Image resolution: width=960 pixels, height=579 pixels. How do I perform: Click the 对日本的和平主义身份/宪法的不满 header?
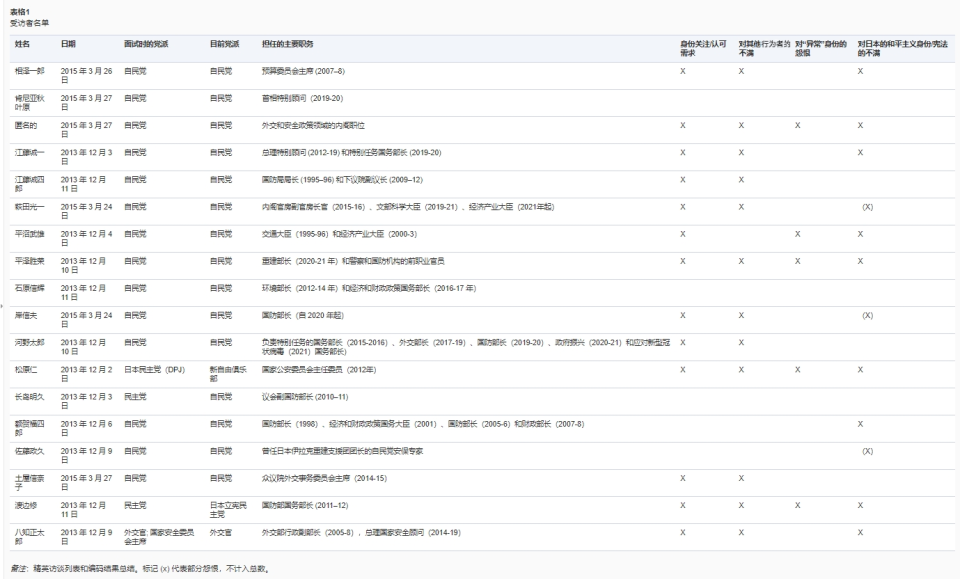pyautogui.click(x=902, y=48)
